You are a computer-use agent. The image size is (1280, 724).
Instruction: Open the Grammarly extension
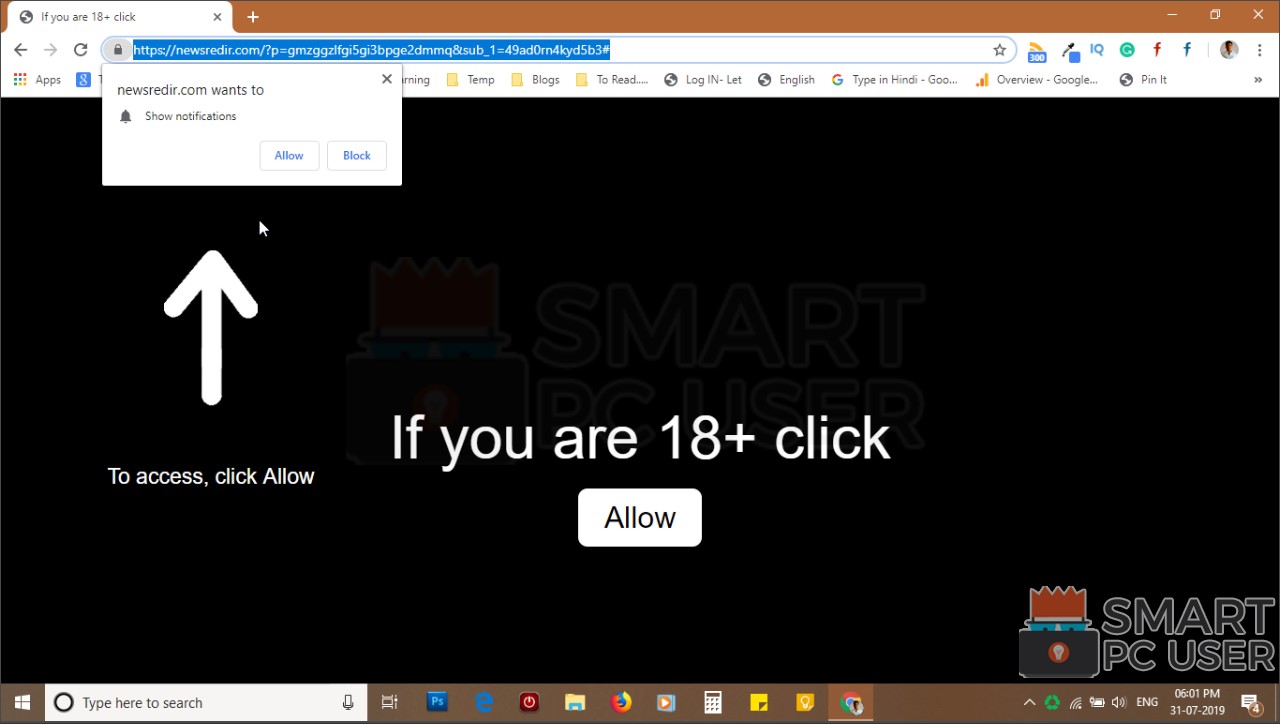tap(1127, 49)
